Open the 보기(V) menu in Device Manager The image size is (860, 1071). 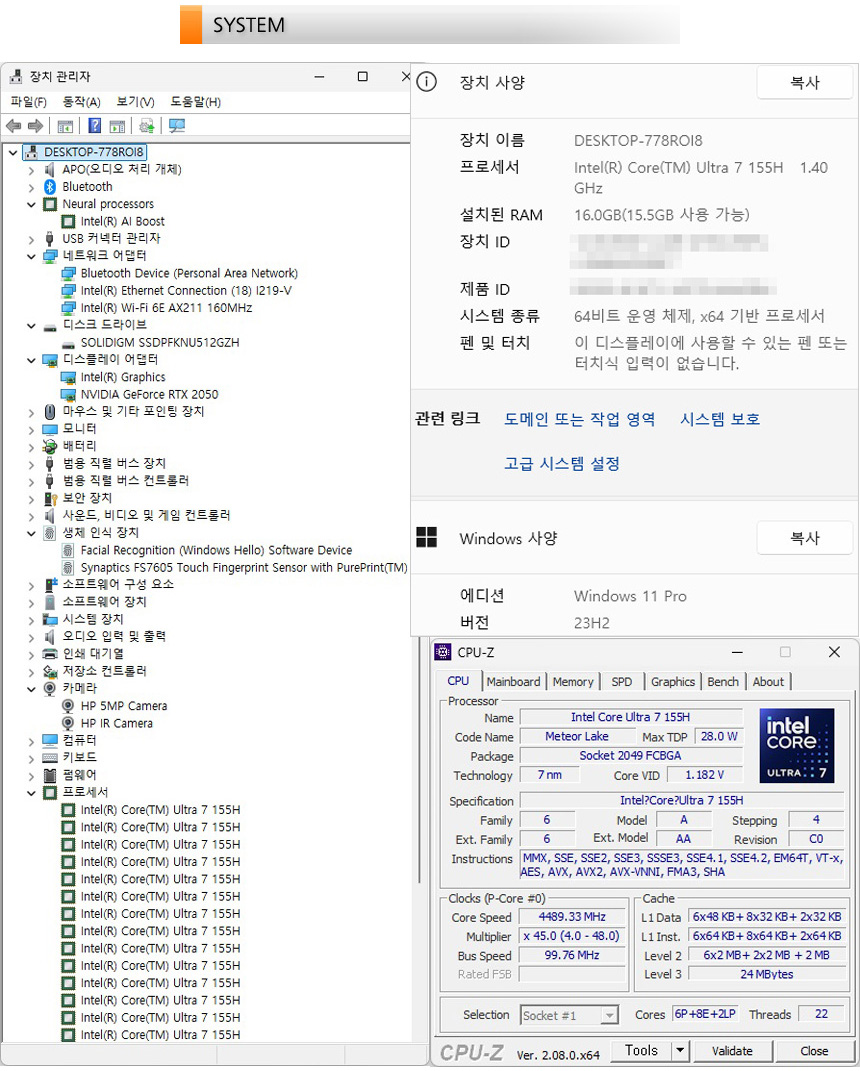135,102
